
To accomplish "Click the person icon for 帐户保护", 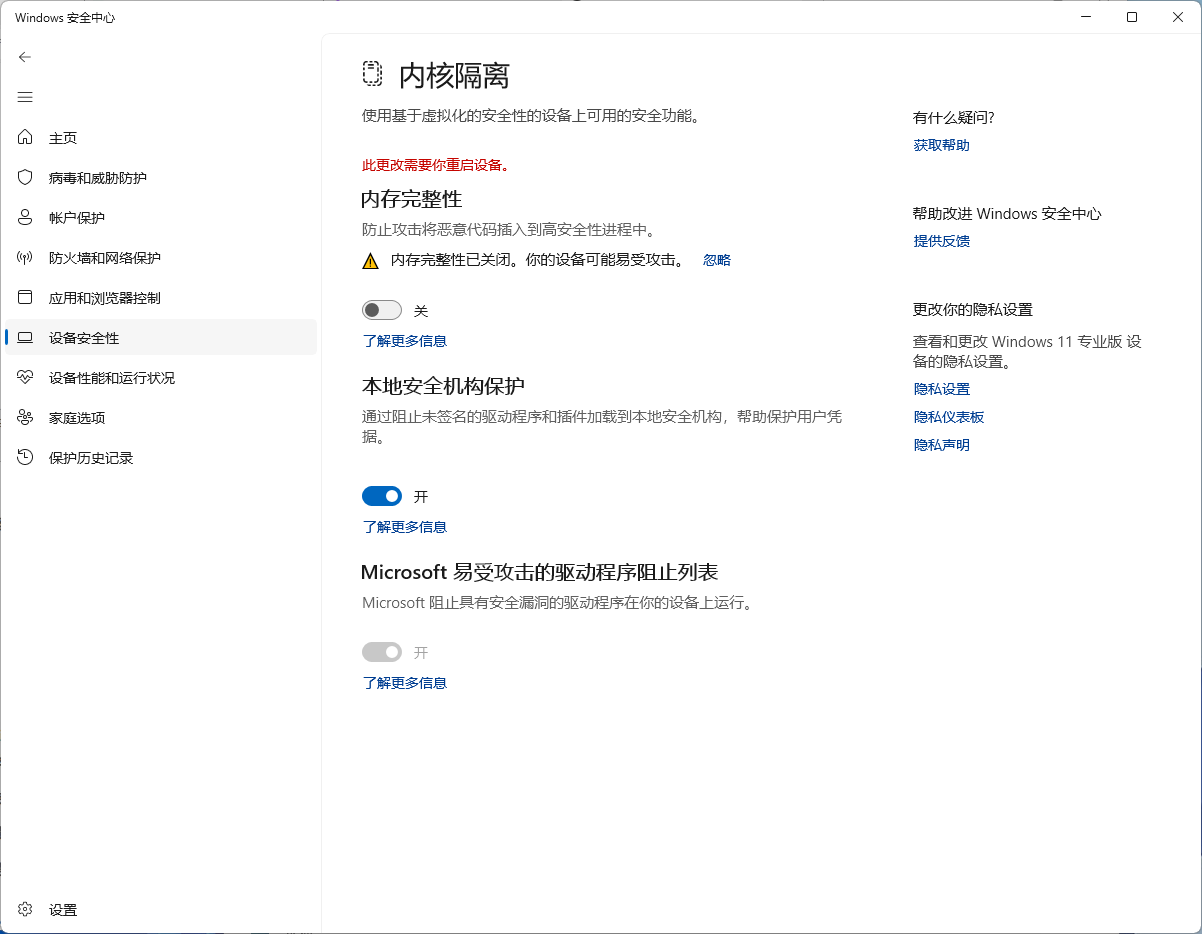I will click(x=26, y=218).
